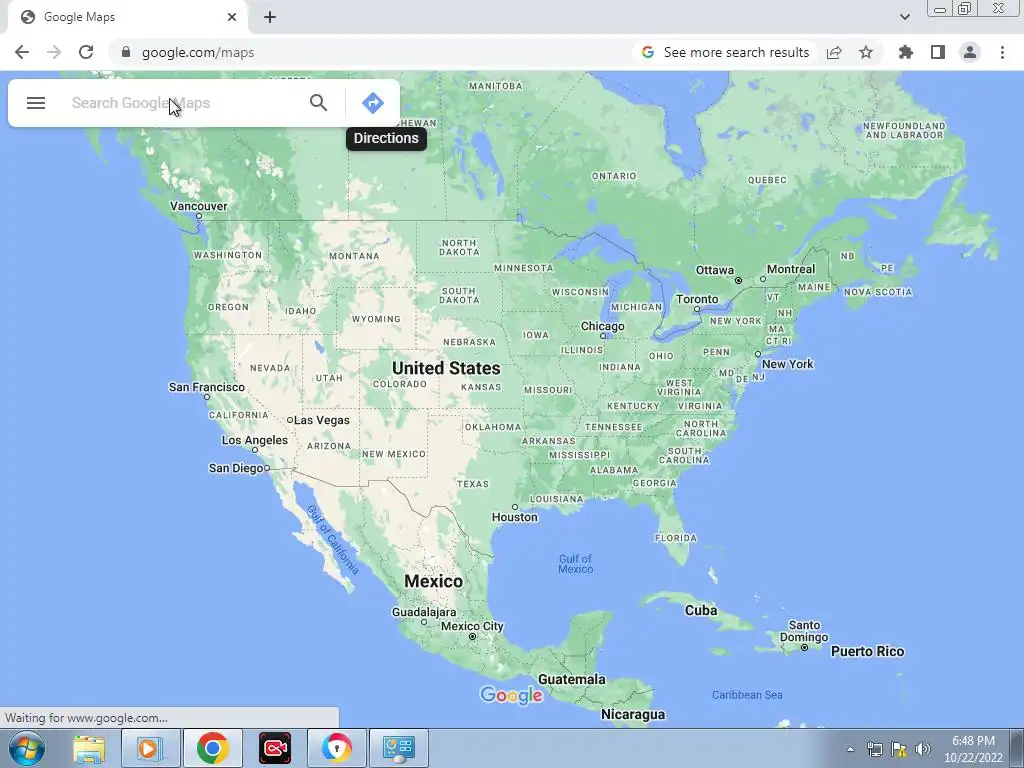Open a new tab with plus button
The height and width of the screenshot is (768, 1024).
point(270,17)
